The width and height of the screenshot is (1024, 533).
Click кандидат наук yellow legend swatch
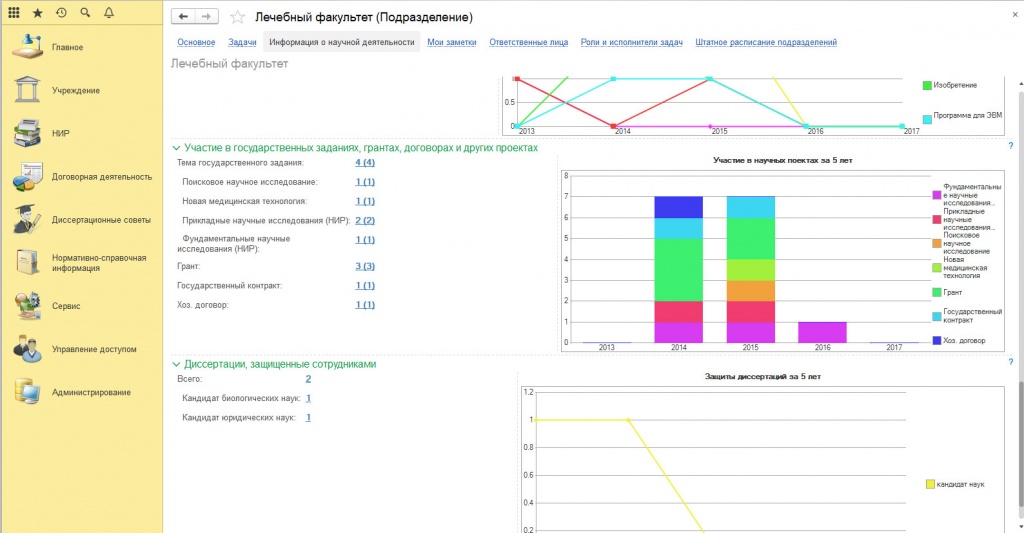(930, 485)
